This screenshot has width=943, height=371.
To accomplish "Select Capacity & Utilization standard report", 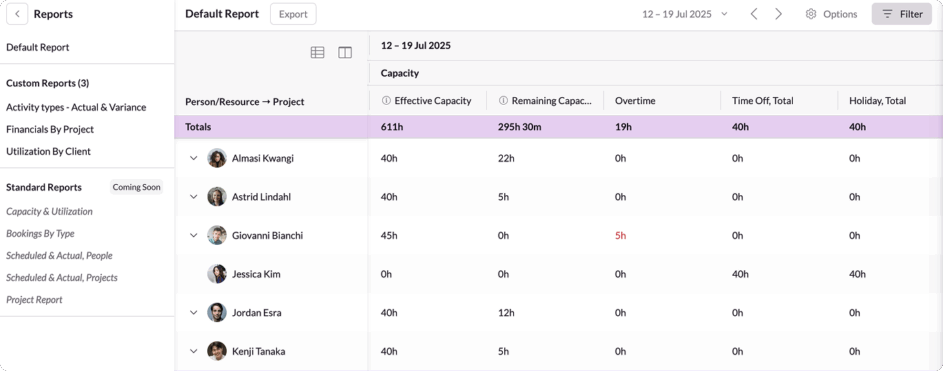I will tap(49, 212).
